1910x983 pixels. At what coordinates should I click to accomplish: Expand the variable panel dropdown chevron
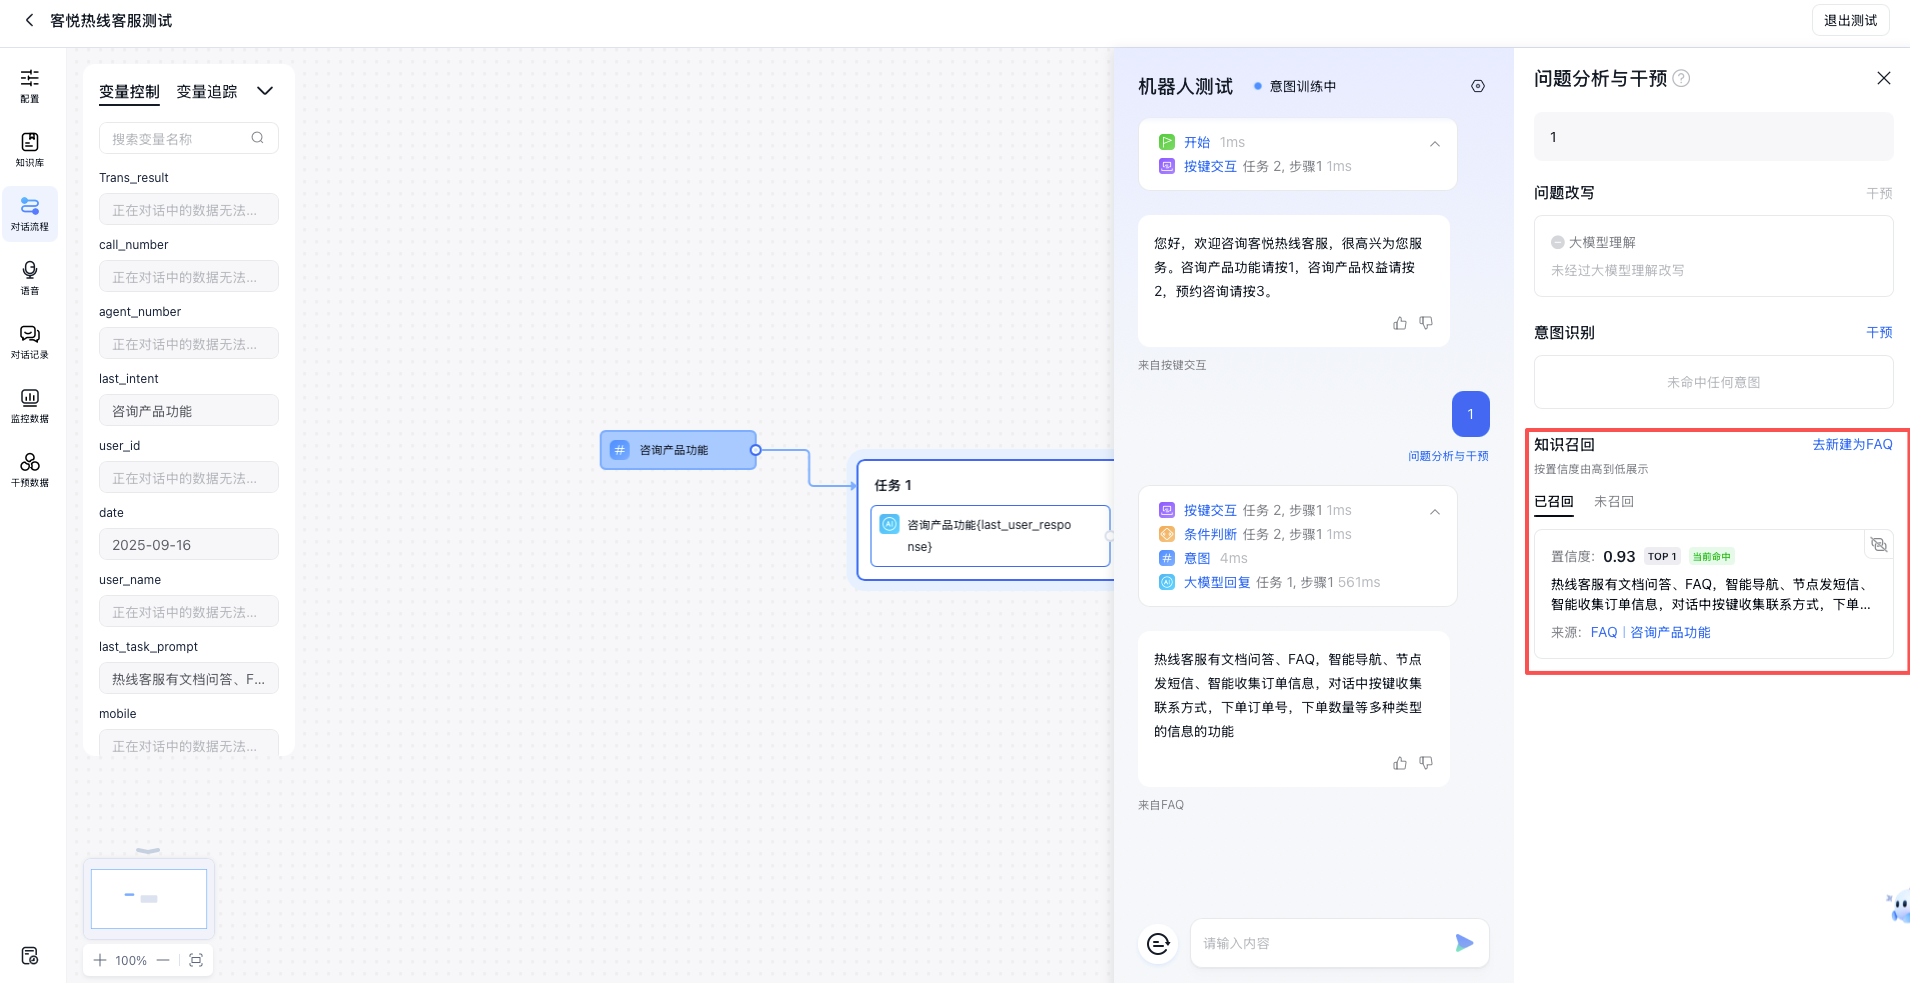coord(265,91)
